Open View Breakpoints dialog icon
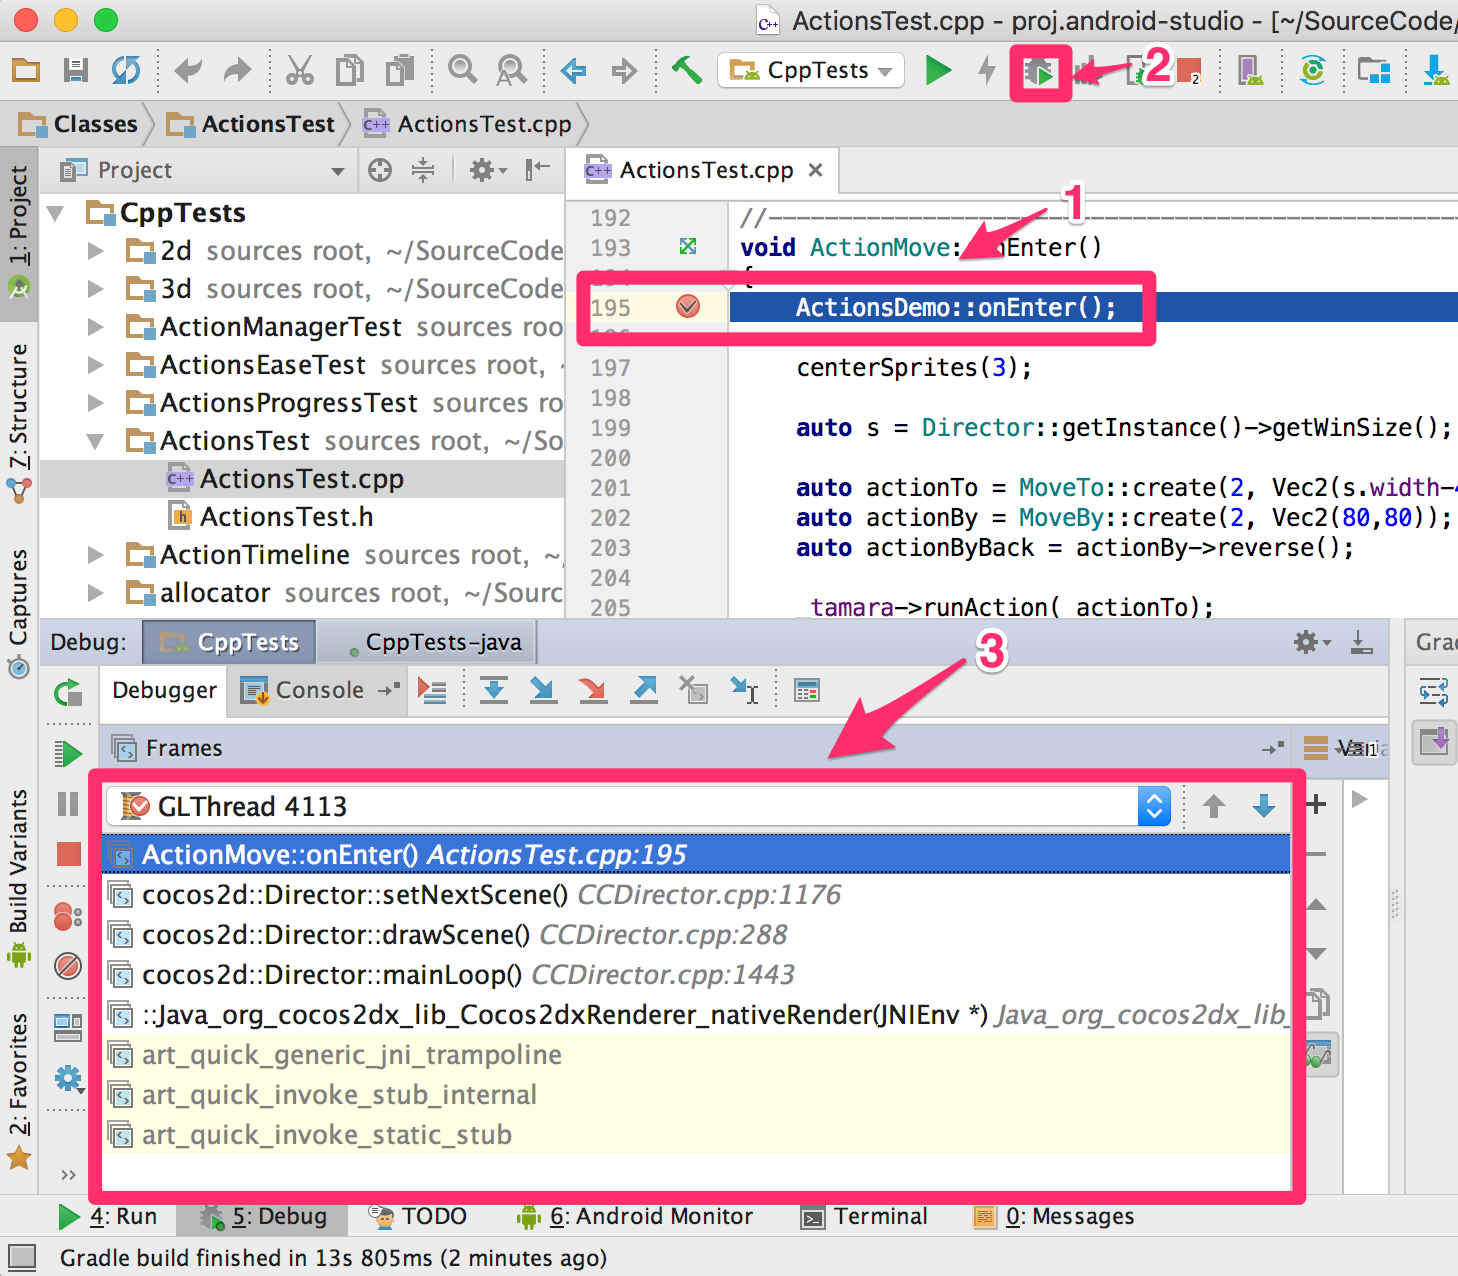This screenshot has height=1276, width=1458. [68, 916]
